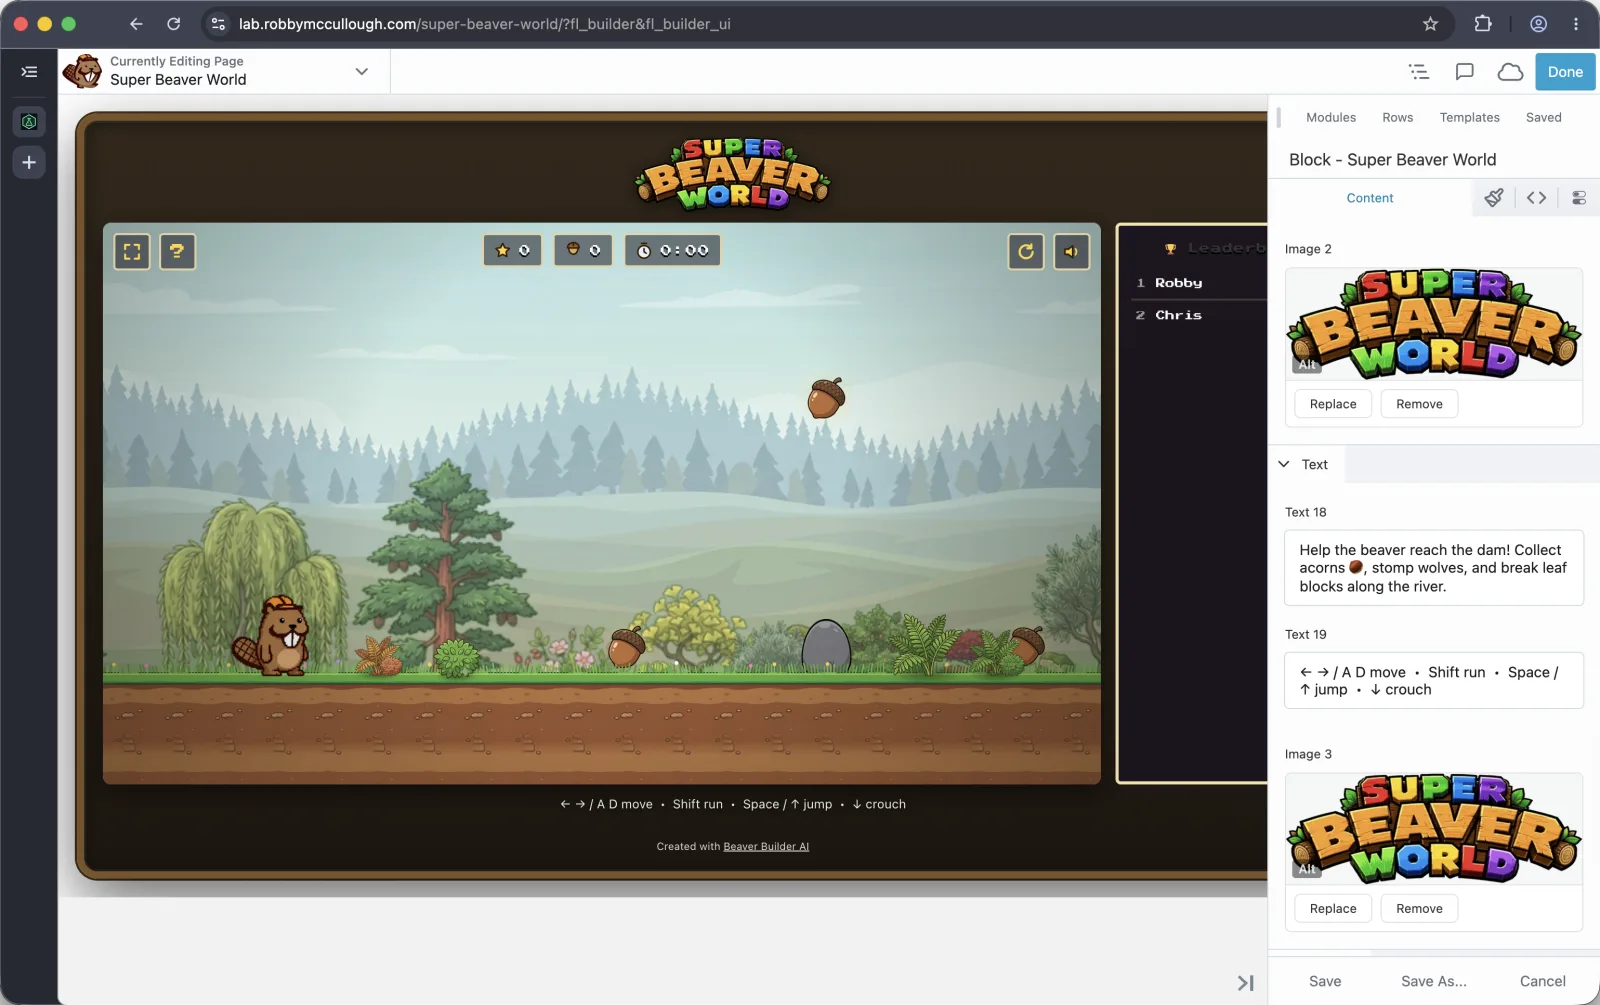Toggle the game fullscreen icon
Screen dimensions: 1600x1005
pos(132,252)
